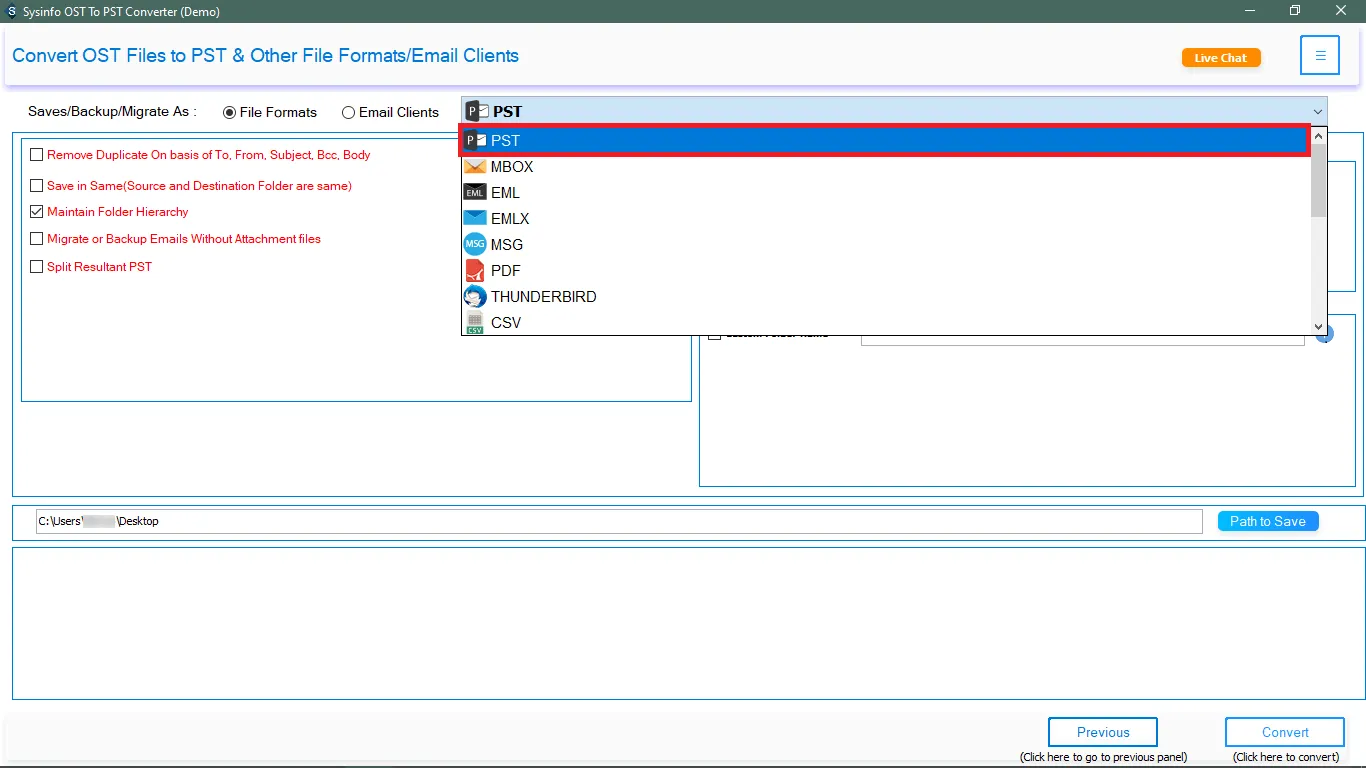Click the Path to Save button
The width and height of the screenshot is (1366, 768).
(1268, 521)
